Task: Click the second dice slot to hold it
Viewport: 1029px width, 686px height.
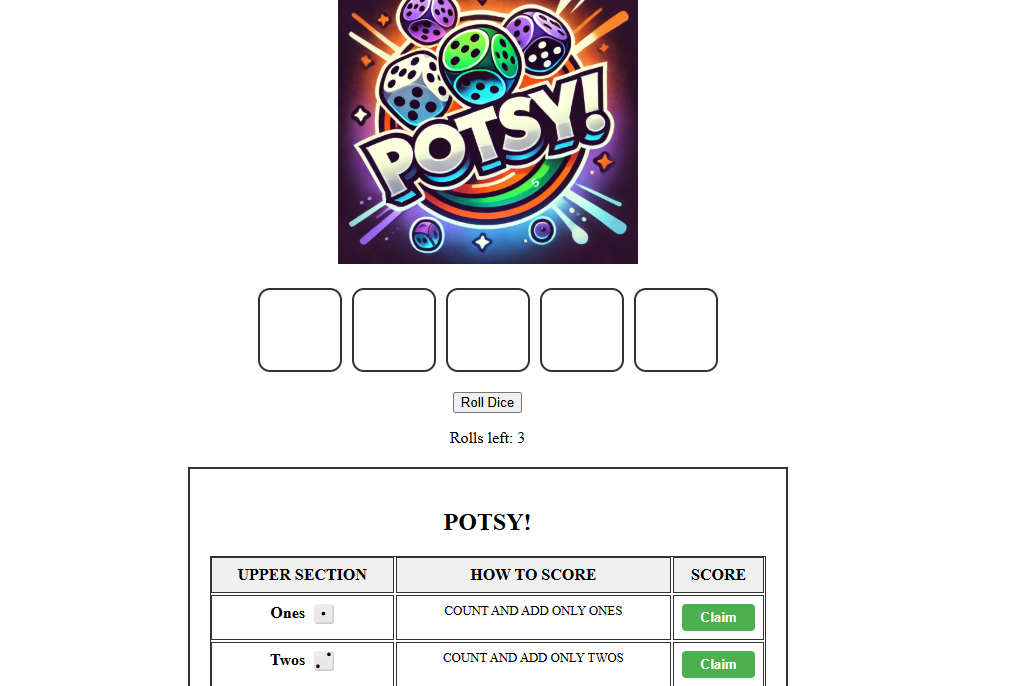Action: [393, 330]
